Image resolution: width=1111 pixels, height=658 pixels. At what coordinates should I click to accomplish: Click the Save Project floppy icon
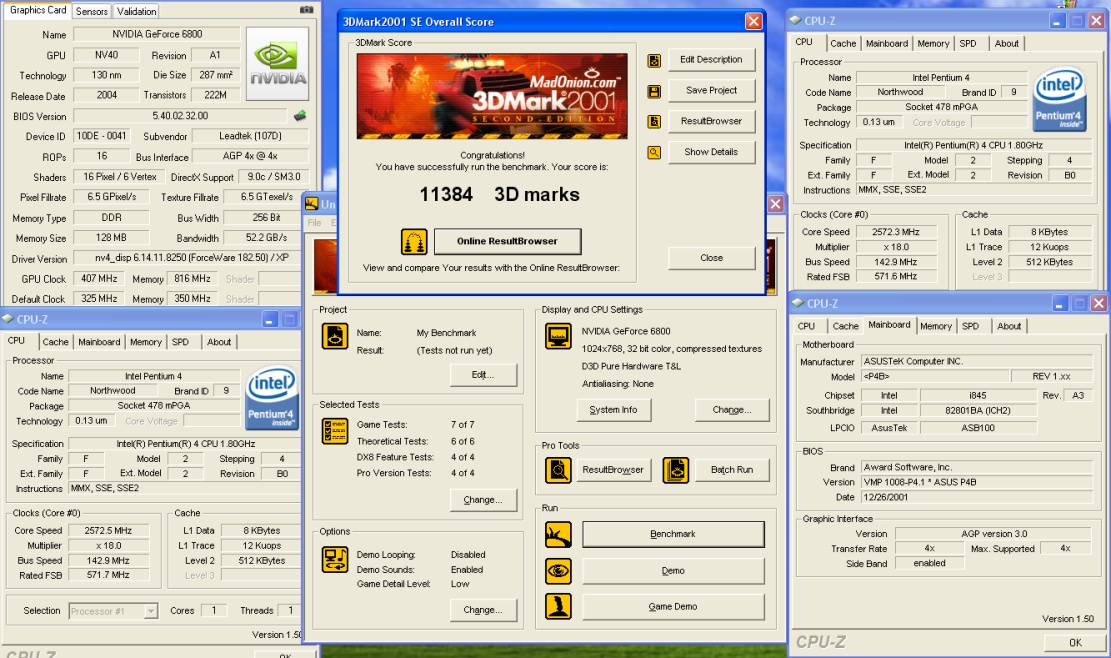pos(654,91)
